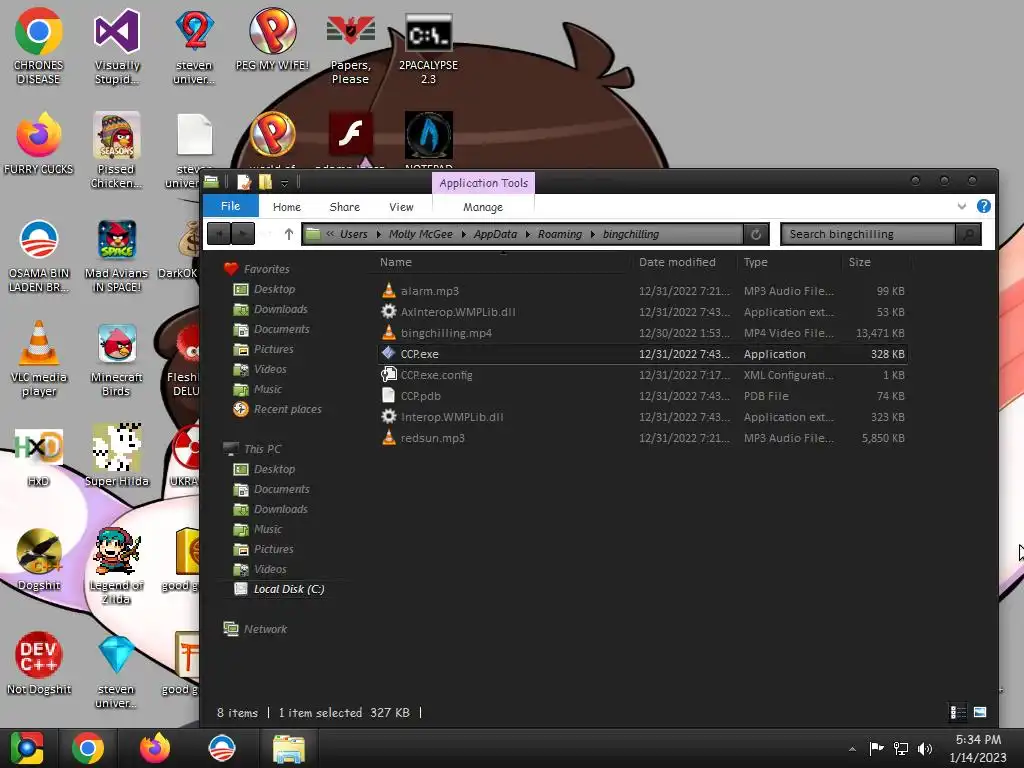
Task: Refresh the bingchilling folder
Action: point(756,234)
